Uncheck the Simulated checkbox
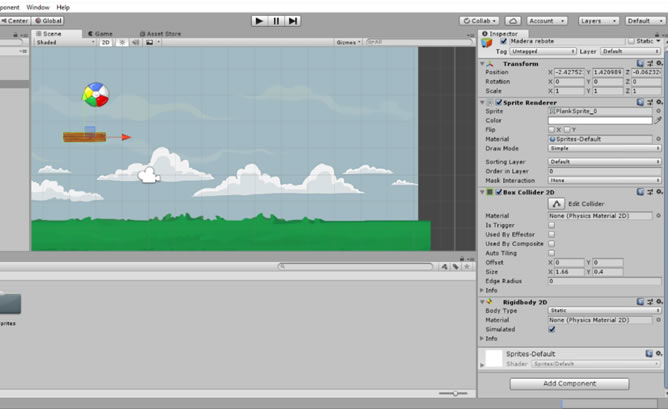Viewport: 668px width, 409px height. pyautogui.click(x=552, y=329)
